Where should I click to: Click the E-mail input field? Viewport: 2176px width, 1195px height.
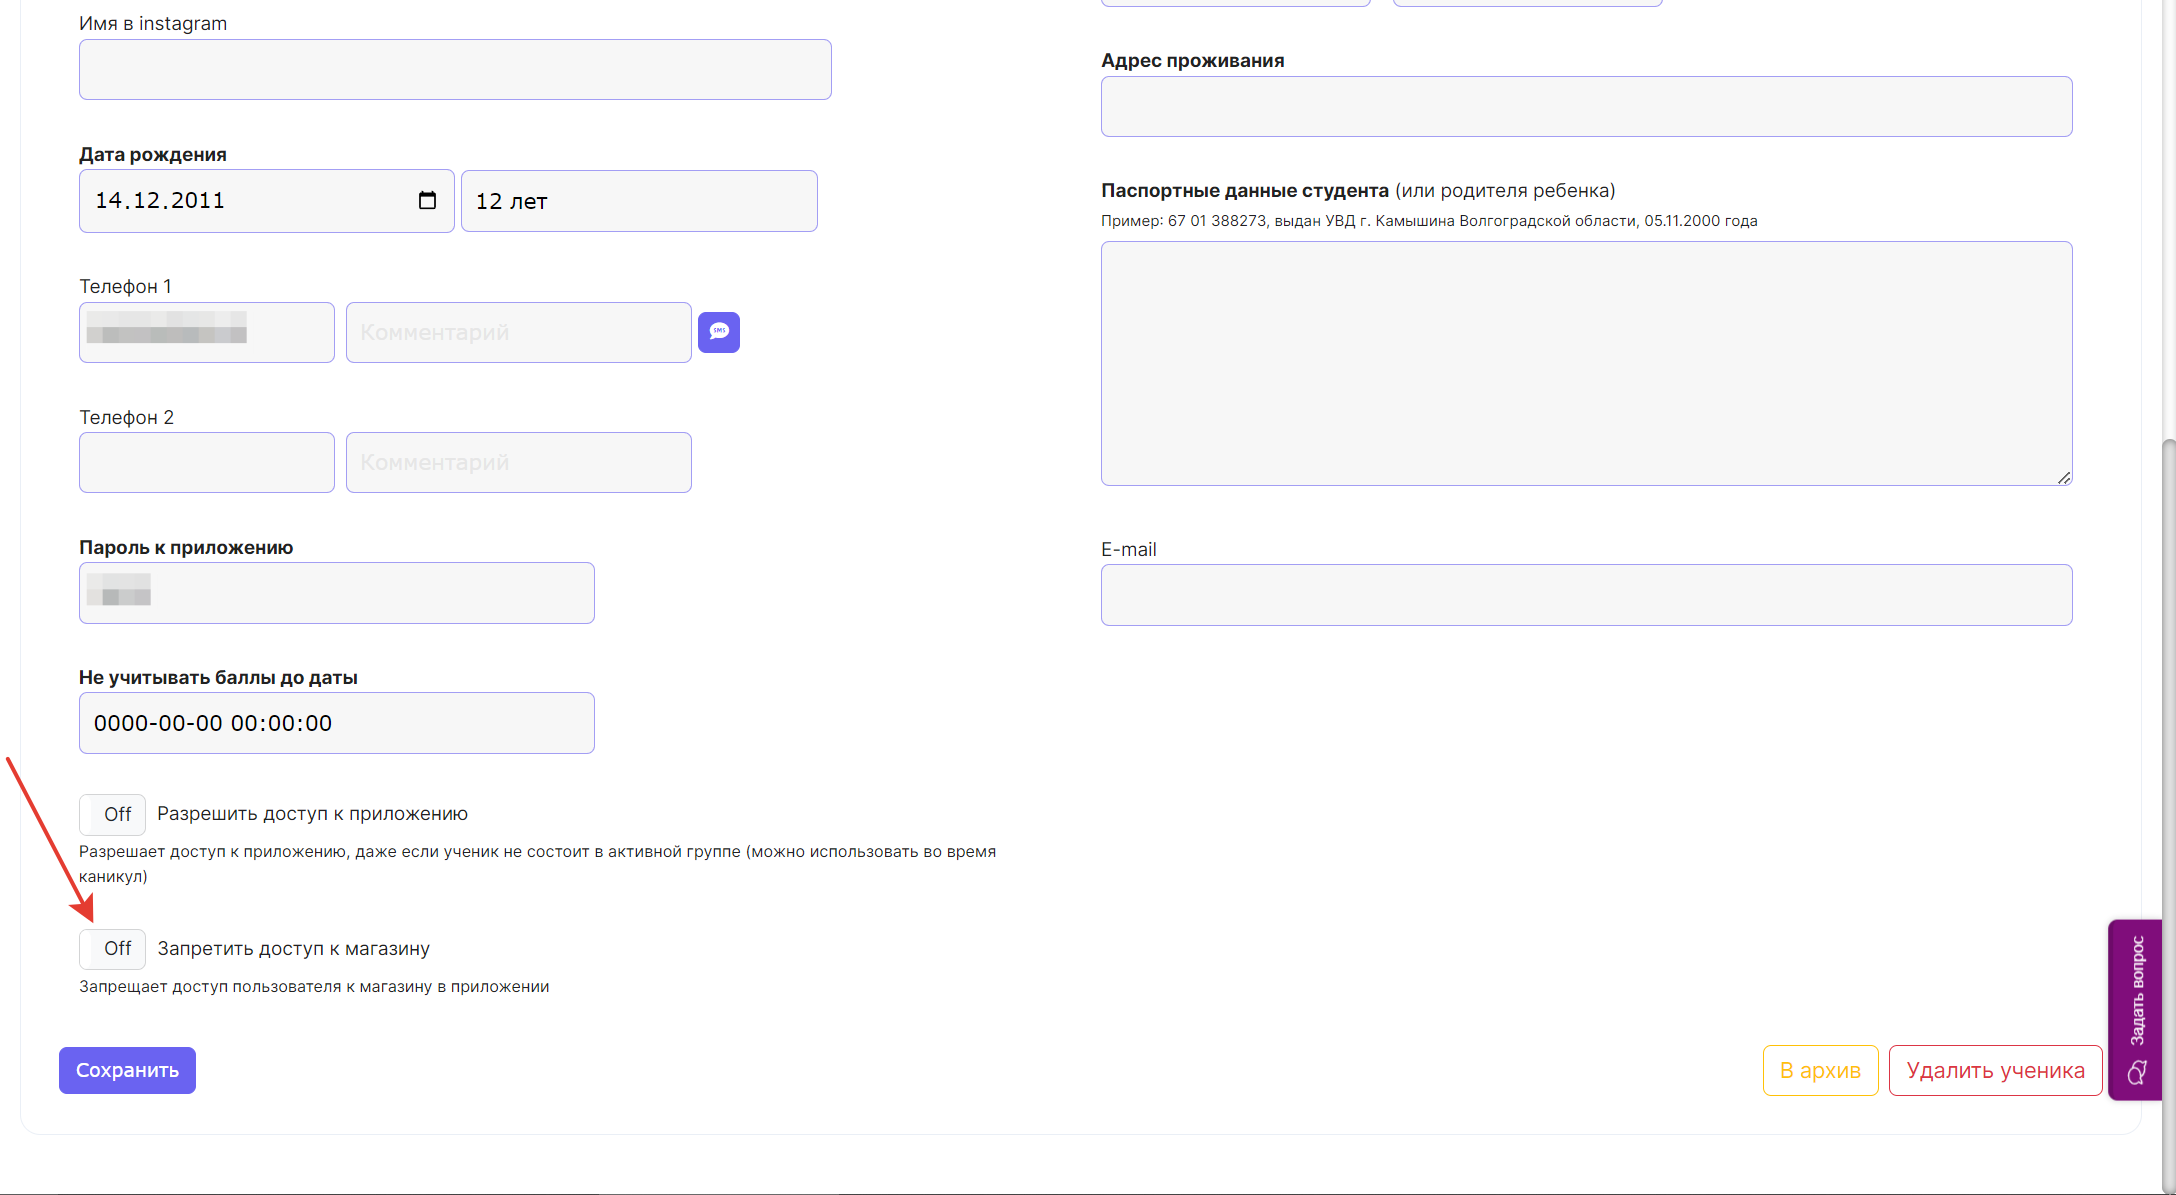click(x=1586, y=595)
